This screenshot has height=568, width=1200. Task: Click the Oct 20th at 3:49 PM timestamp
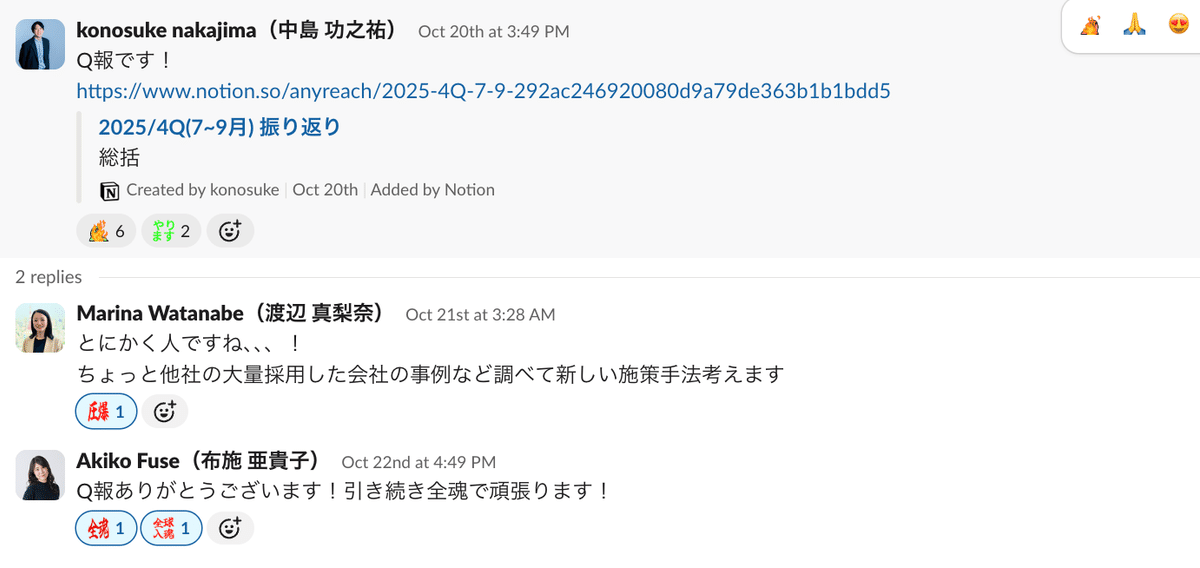pyautogui.click(x=494, y=31)
